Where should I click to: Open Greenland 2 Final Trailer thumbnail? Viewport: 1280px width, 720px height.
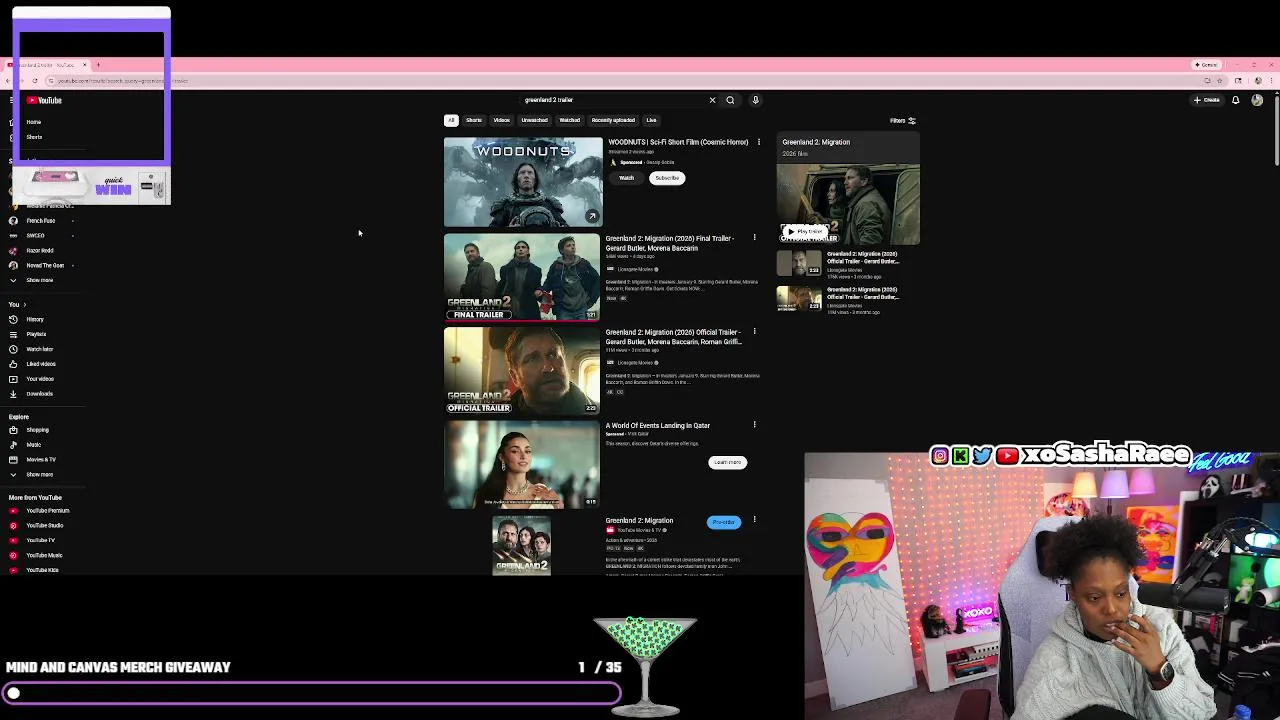522,277
